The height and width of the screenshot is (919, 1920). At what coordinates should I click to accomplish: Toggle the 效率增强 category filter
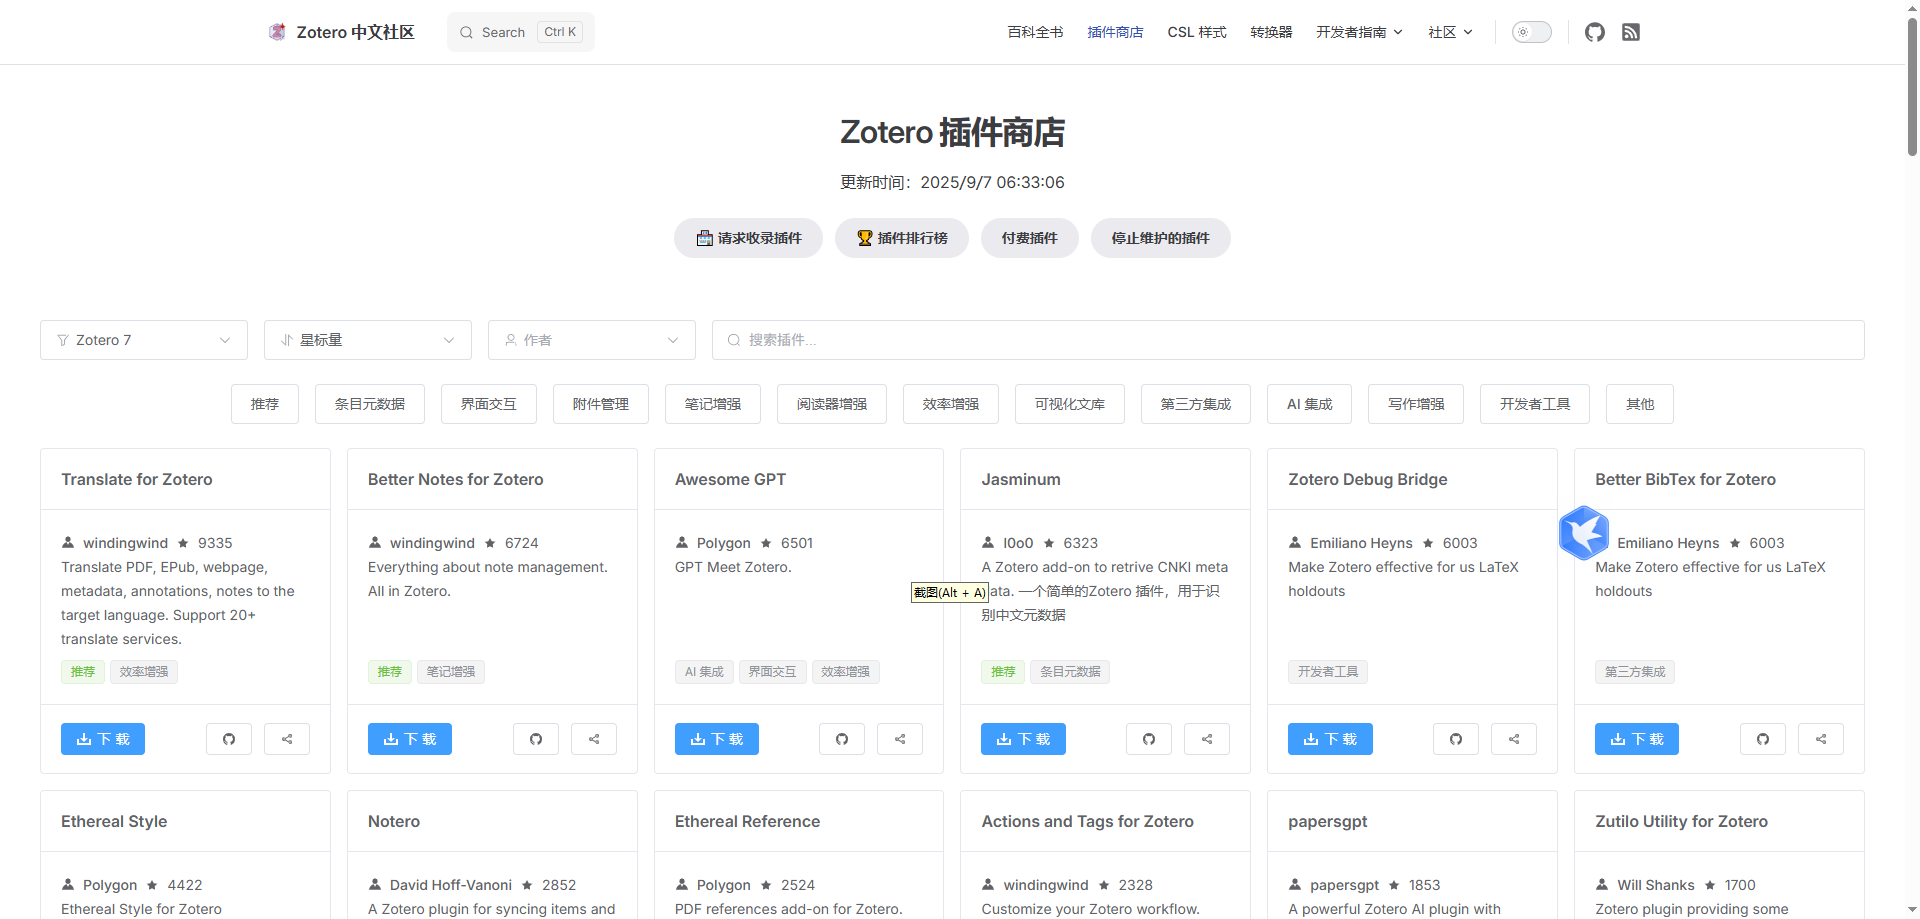951,404
